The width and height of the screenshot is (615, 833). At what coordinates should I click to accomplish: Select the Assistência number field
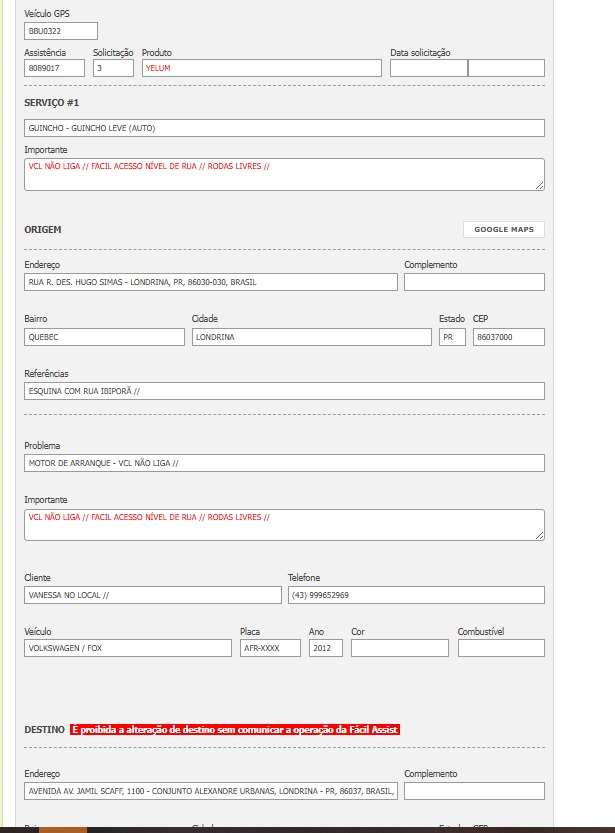54,68
